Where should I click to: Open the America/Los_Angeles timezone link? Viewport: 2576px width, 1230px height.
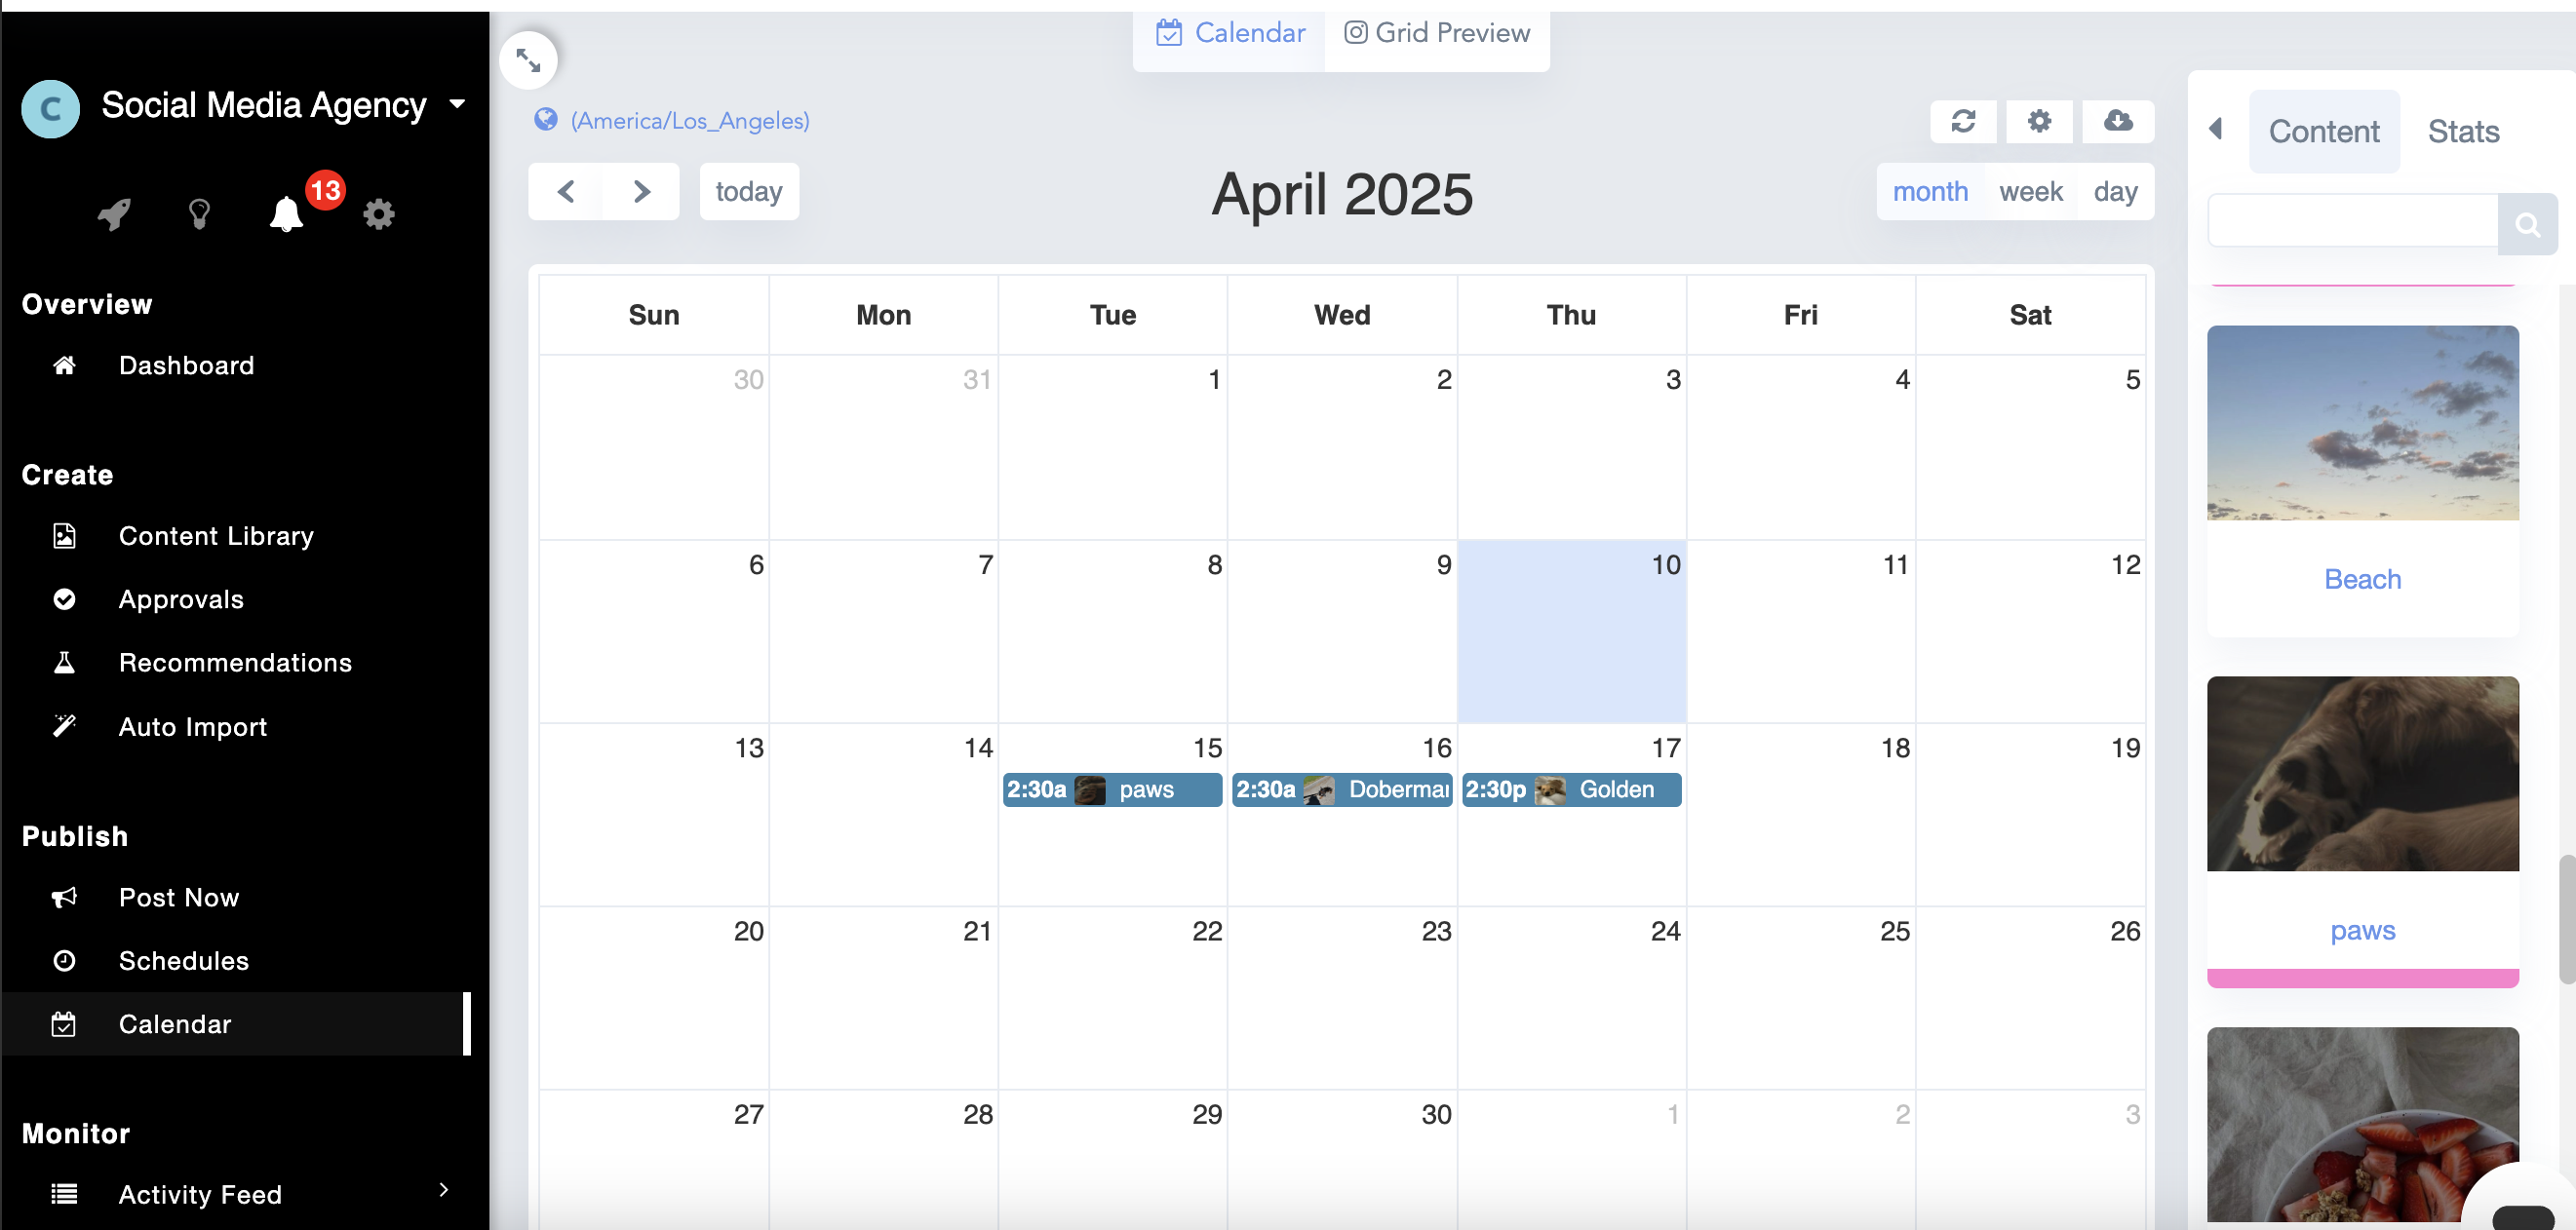pyautogui.click(x=690, y=120)
